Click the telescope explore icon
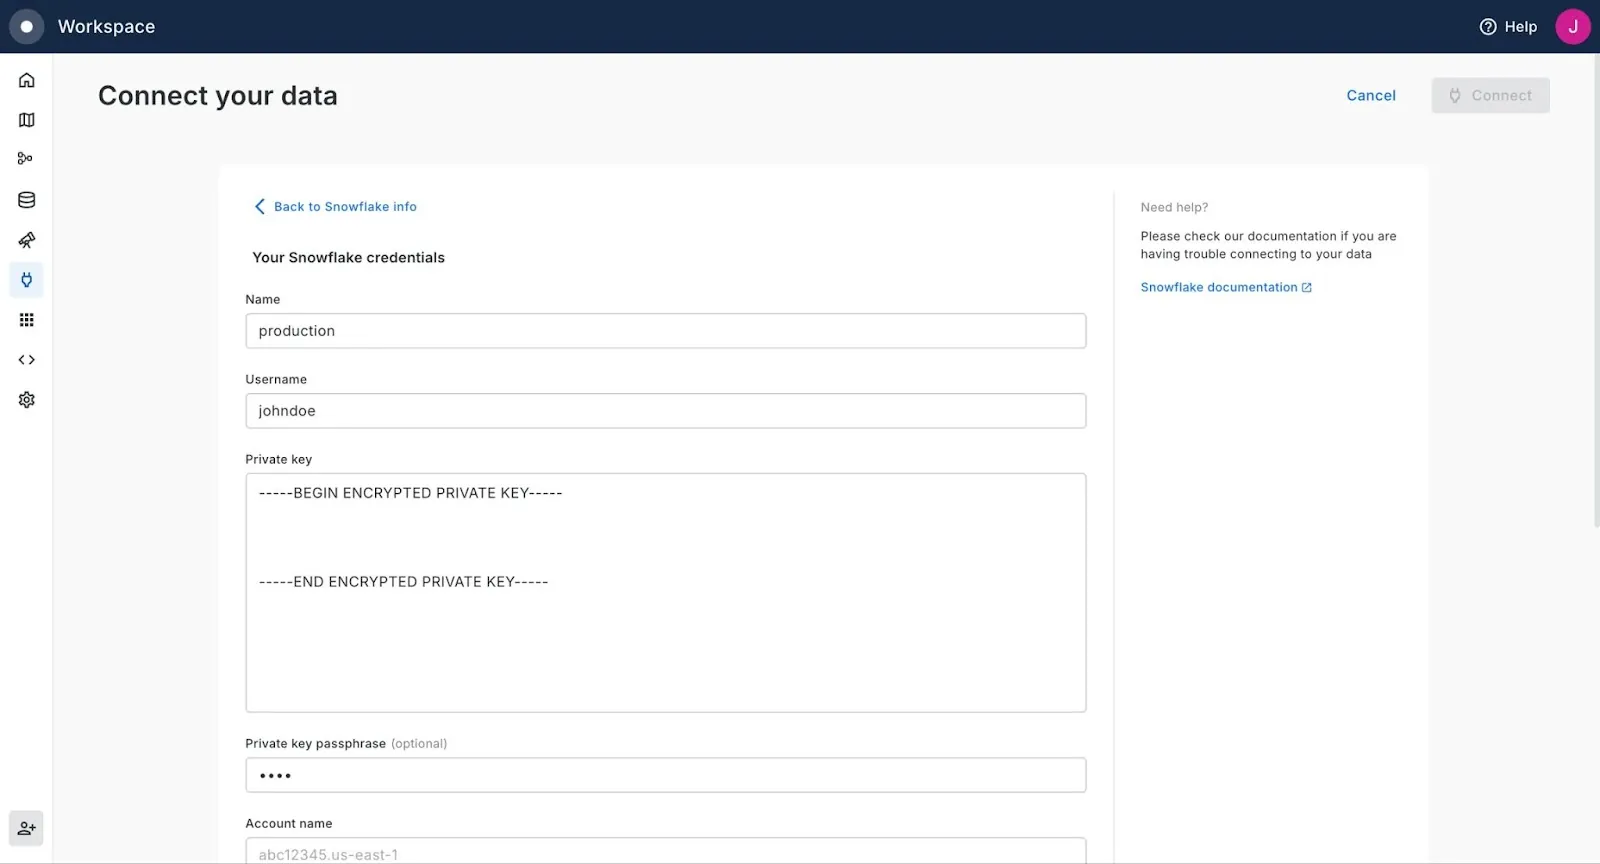Image resolution: width=1600 pixels, height=864 pixels. [x=27, y=240]
